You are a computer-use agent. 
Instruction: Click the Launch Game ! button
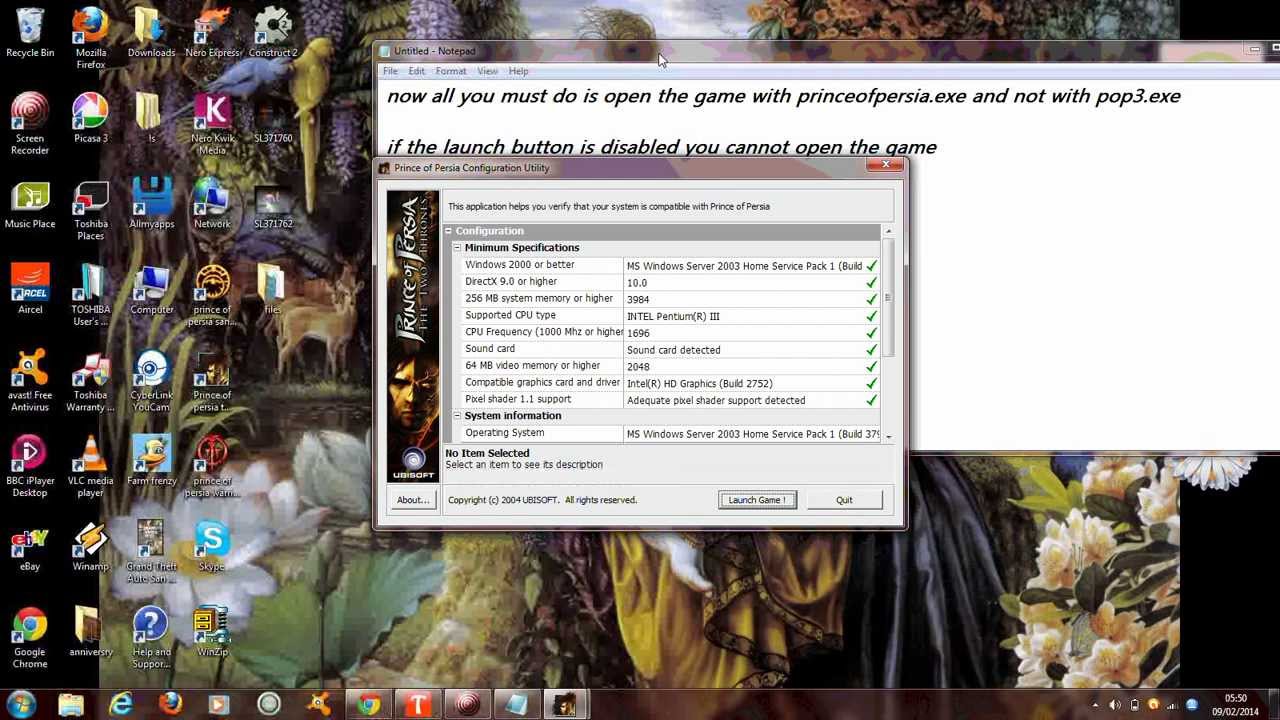click(x=757, y=500)
